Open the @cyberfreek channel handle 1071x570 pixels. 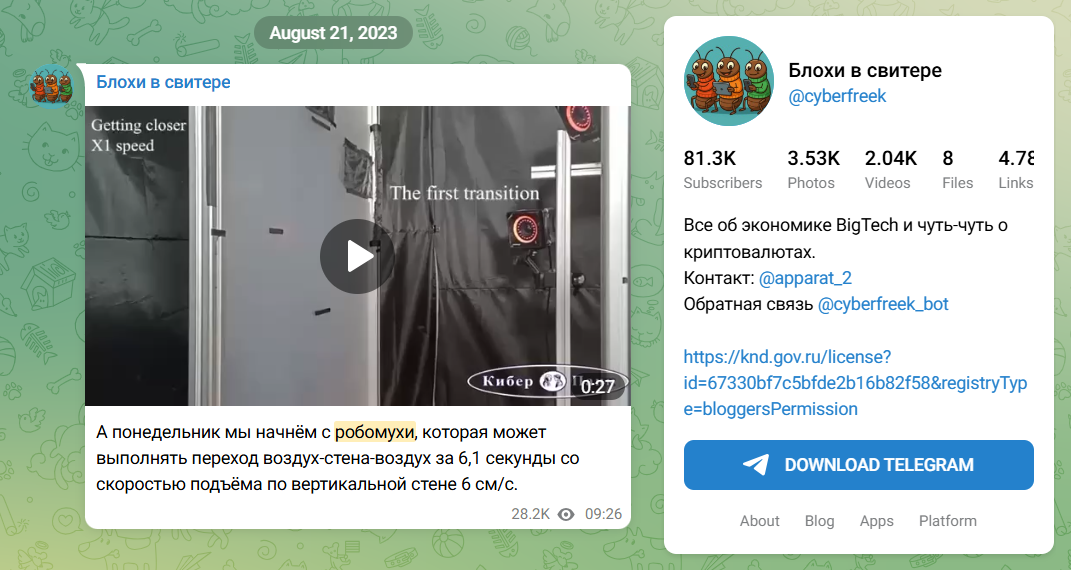pyautogui.click(x=837, y=96)
